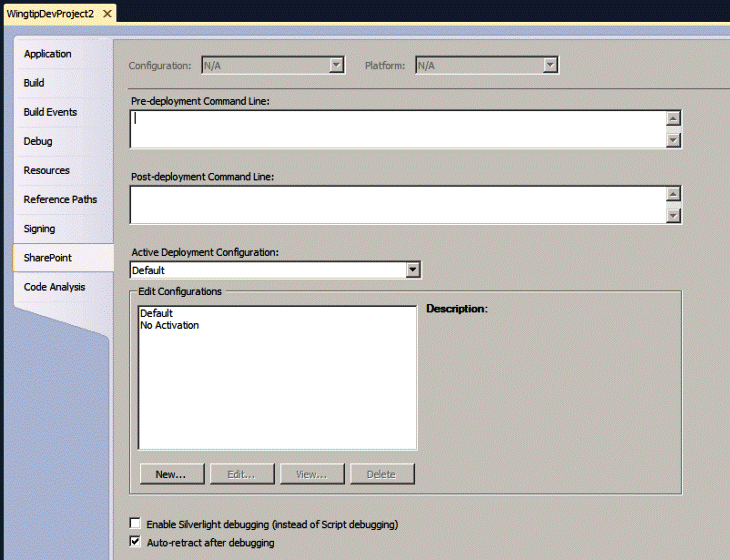Click the New... button

(172, 474)
